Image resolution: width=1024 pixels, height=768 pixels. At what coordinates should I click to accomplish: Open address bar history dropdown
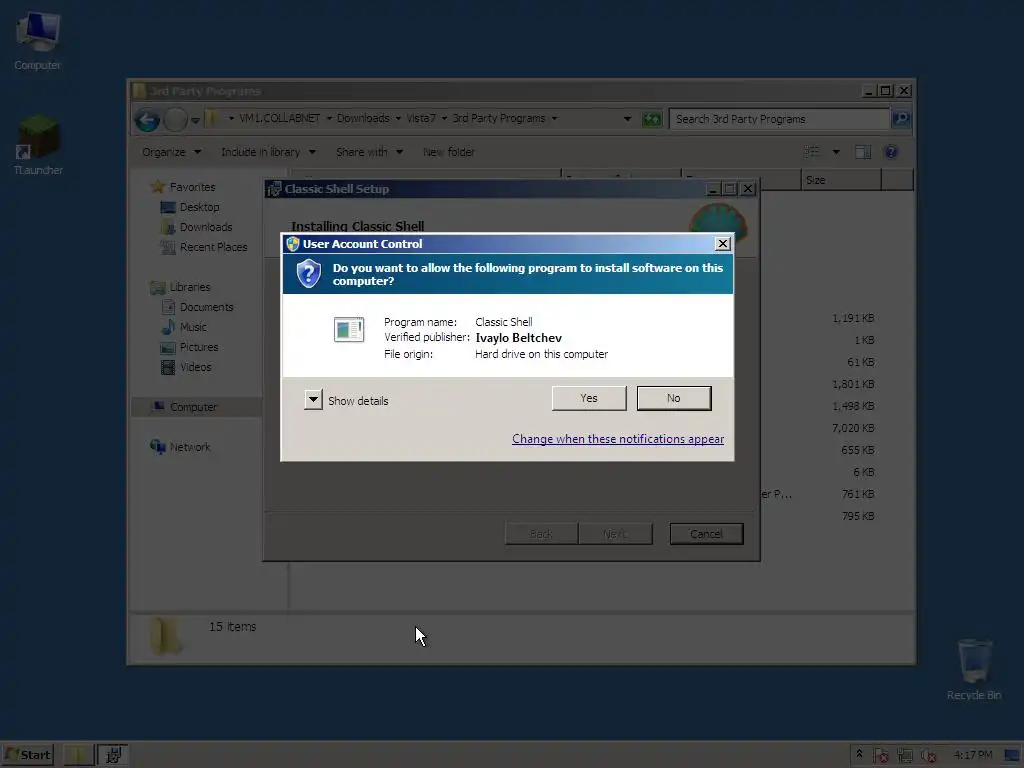[627, 119]
